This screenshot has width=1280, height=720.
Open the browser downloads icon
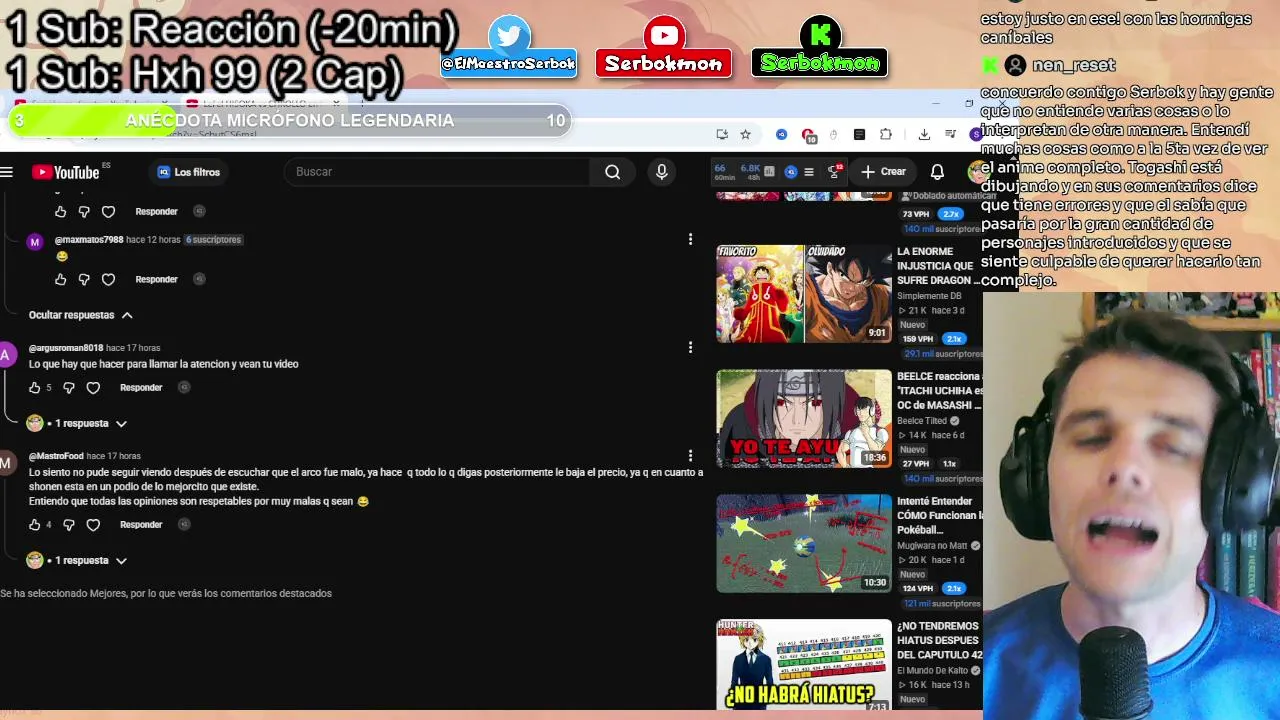[924, 134]
